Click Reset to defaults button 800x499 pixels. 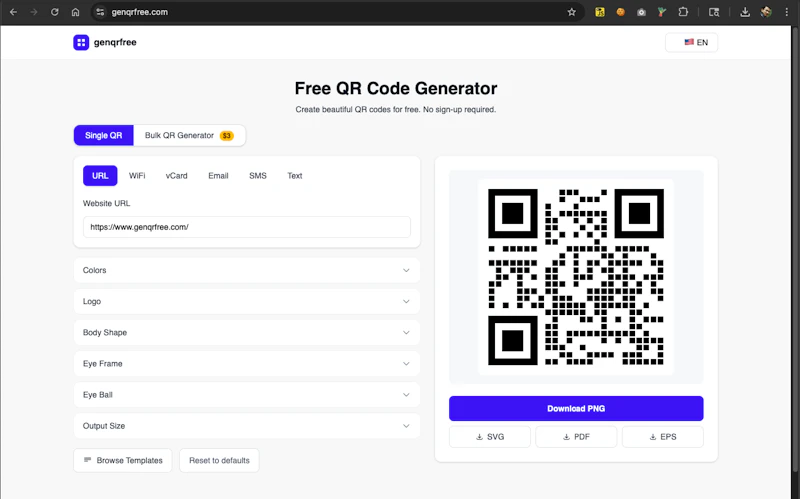219,460
